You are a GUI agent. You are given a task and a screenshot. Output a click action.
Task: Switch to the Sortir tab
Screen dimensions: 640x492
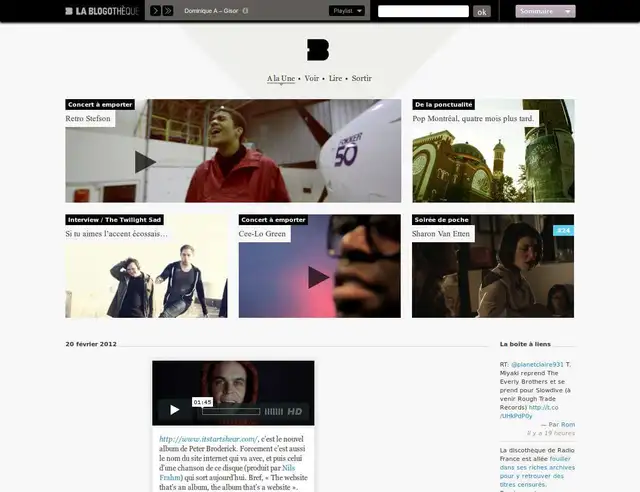pos(362,78)
